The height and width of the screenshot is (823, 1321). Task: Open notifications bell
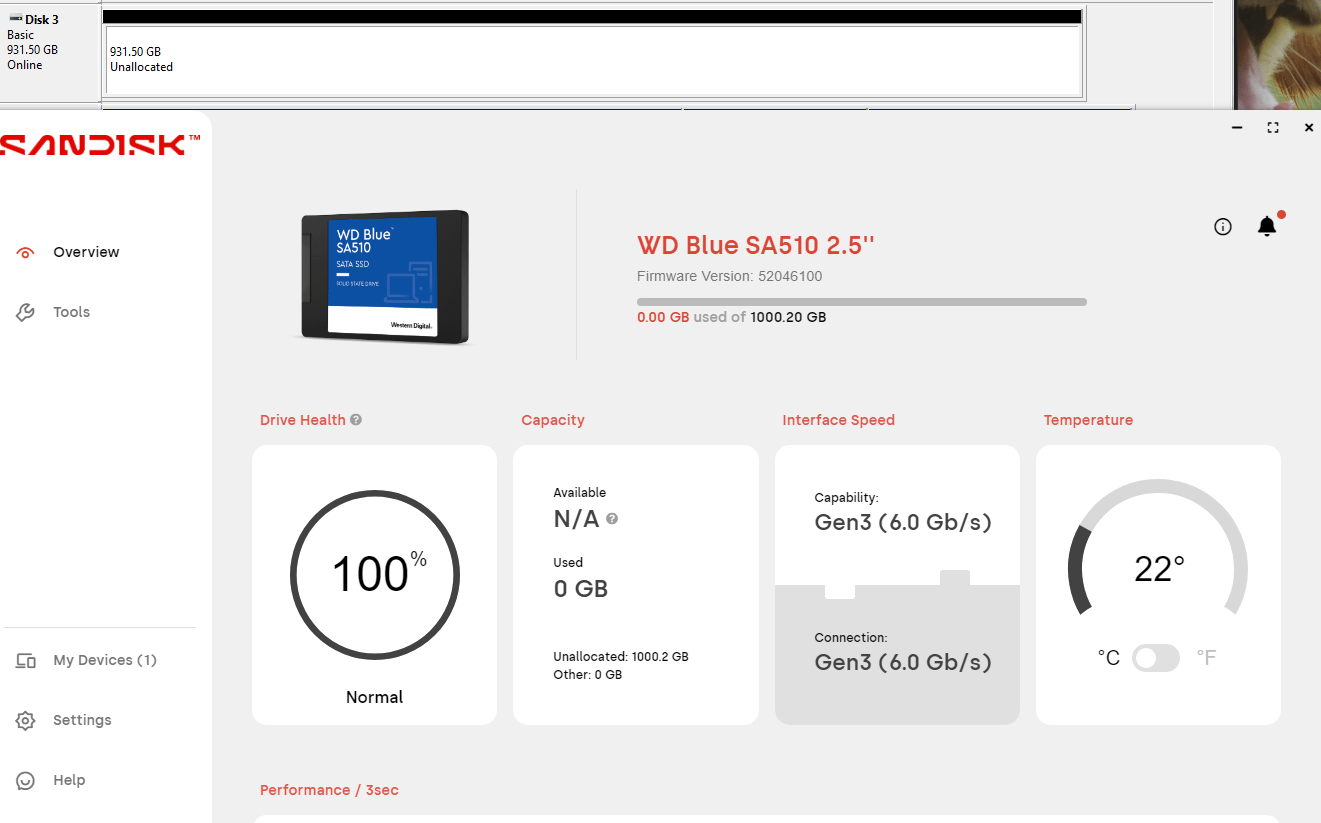coord(1267,226)
